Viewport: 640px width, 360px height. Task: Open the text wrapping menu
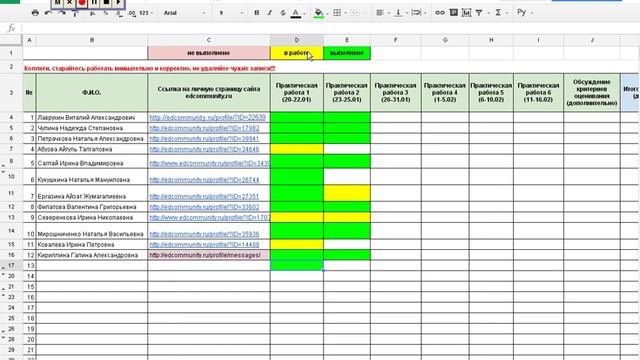pos(418,13)
